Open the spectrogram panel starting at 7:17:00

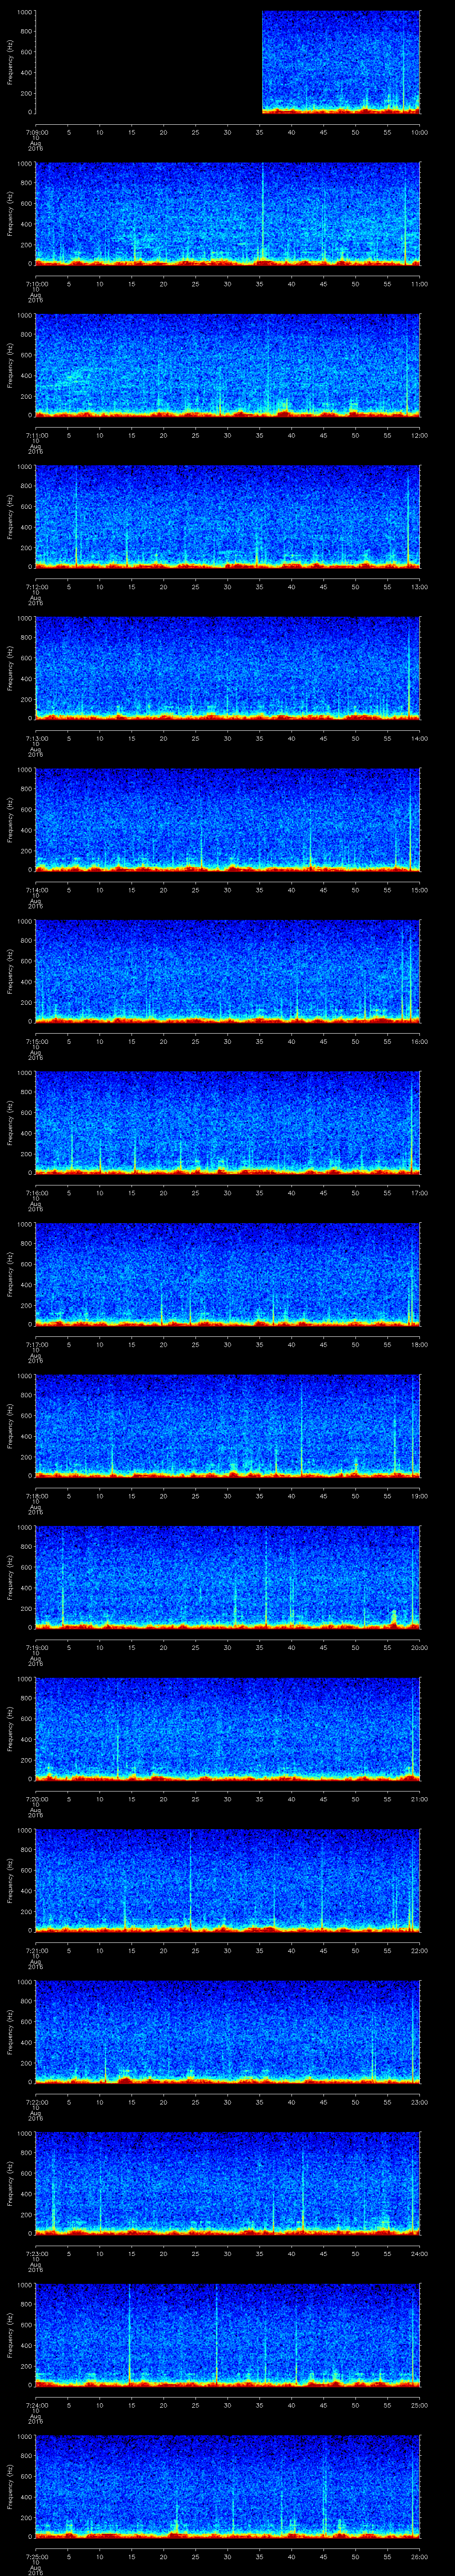point(227,1273)
